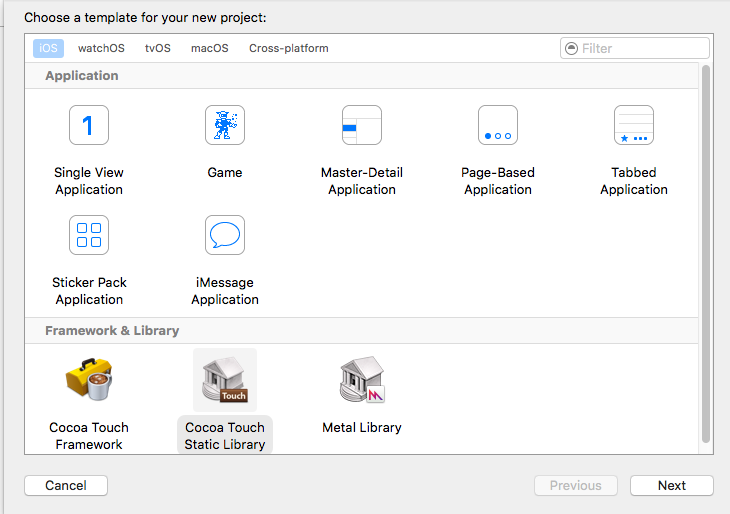Image resolution: width=730 pixels, height=514 pixels.
Task: Click the Next button
Action: click(672, 486)
